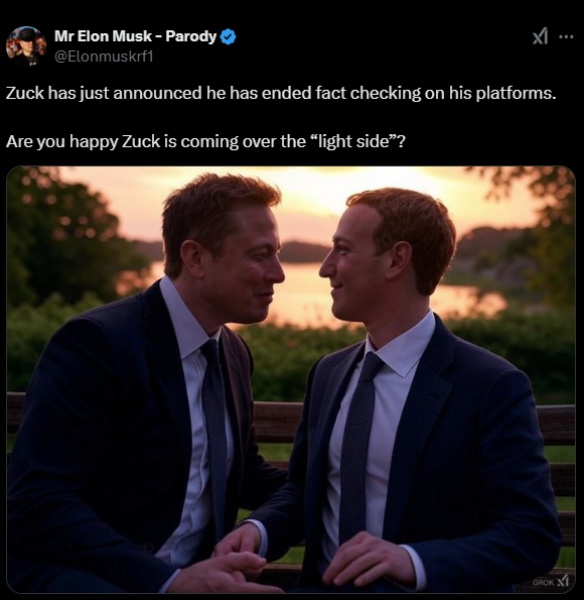
Task: Click the right man's hand on knee
Action: 365,559
